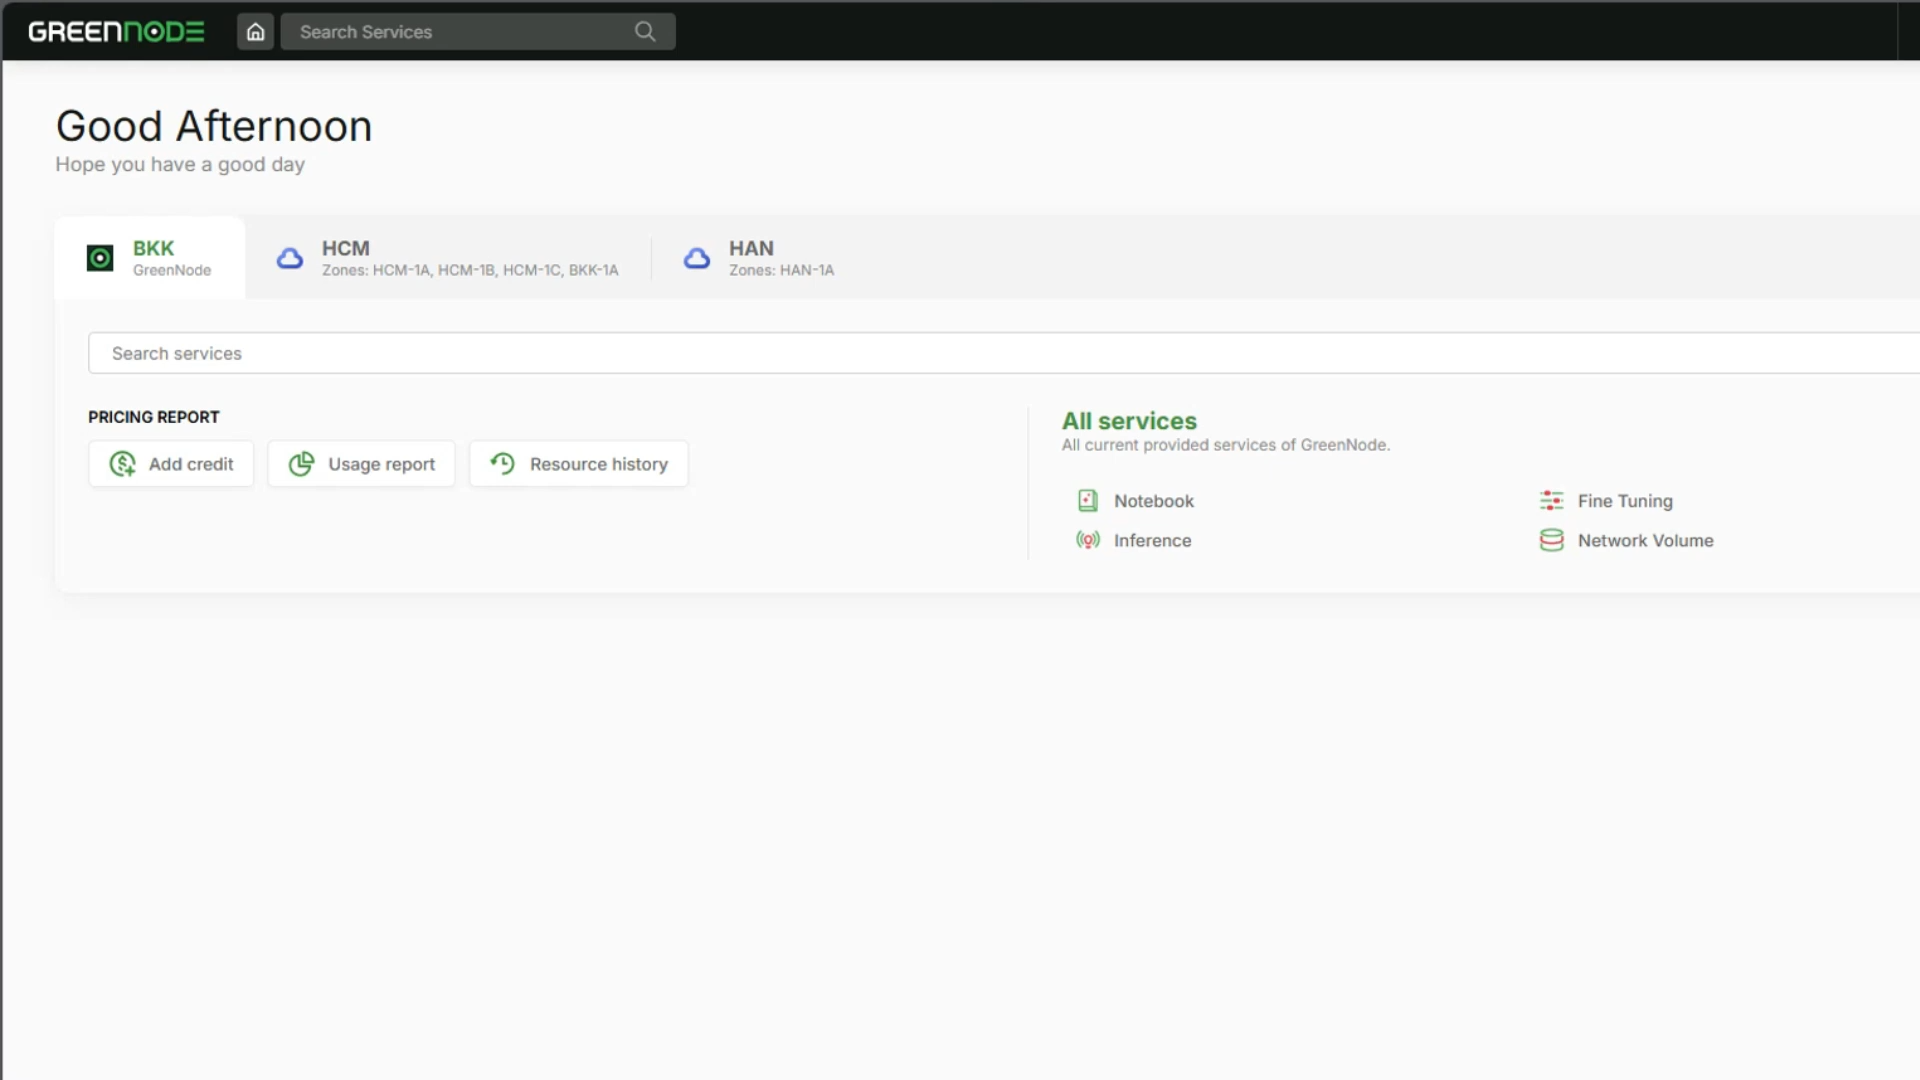This screenshot has width=1920, height=1080.
Task: Click the Fine Tuning sliders icon
Action: (x=1551, y=501)
